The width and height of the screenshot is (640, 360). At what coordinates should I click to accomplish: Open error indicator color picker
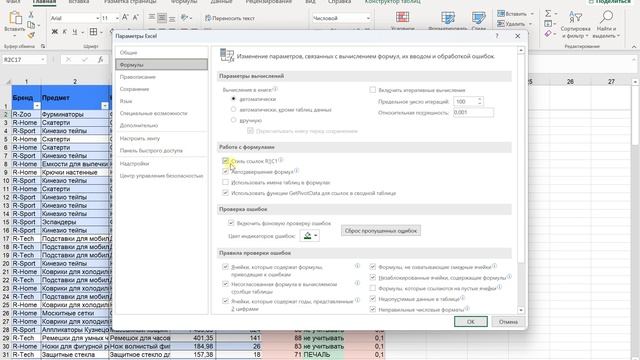310,236
